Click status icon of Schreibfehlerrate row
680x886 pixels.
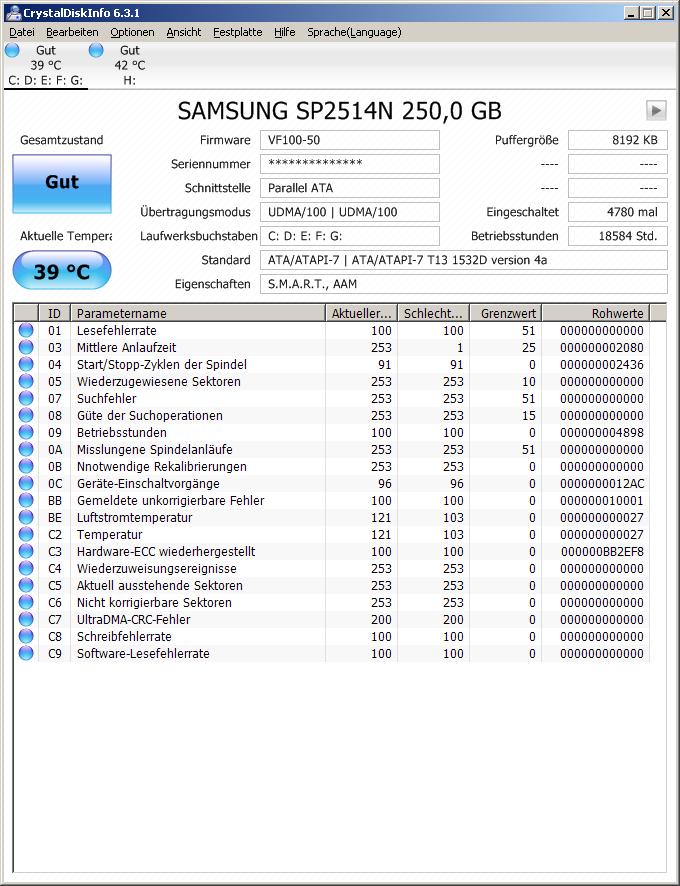coord(26,636)
